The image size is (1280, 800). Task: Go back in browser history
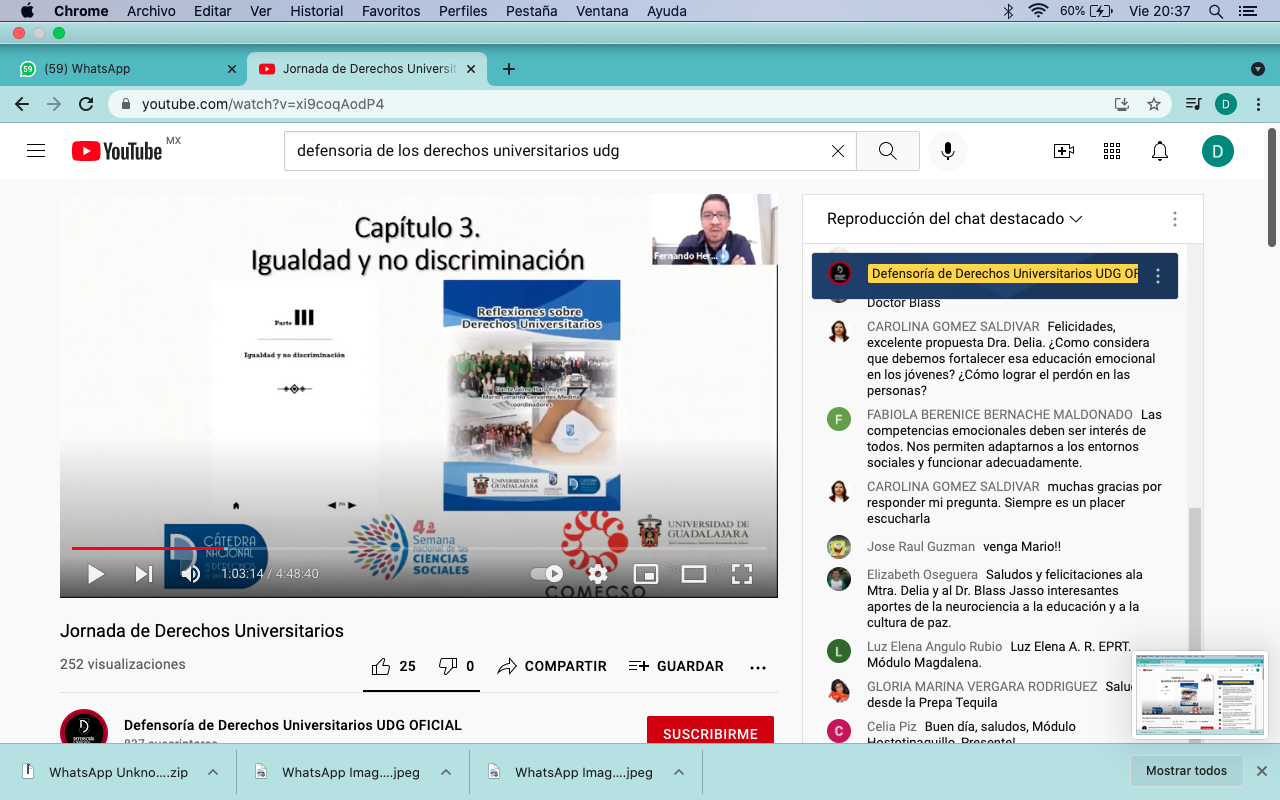point(22,104)
